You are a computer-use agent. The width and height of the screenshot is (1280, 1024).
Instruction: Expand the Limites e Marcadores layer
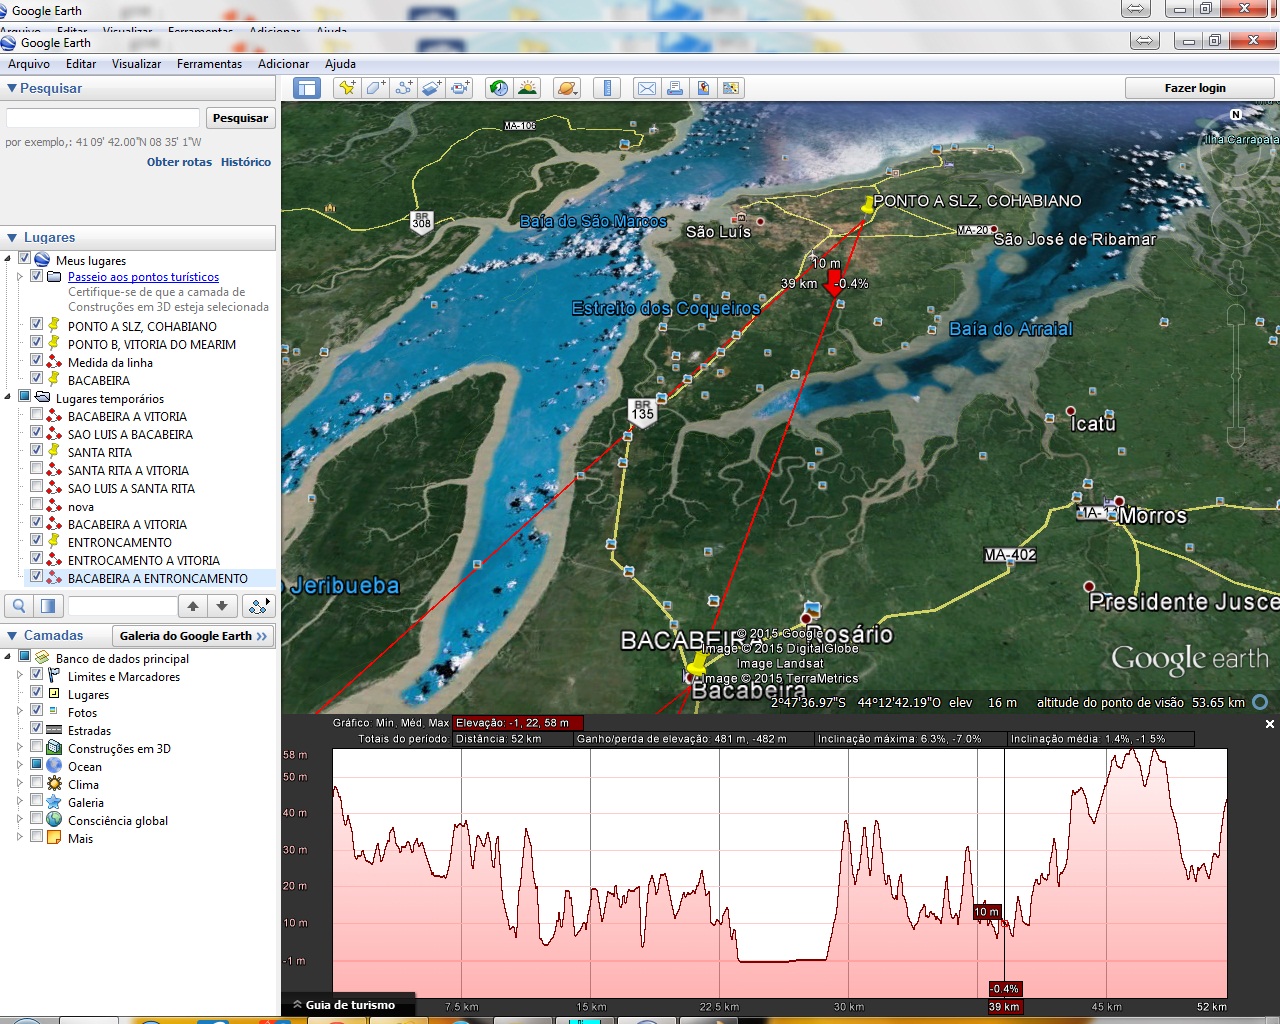19,676
